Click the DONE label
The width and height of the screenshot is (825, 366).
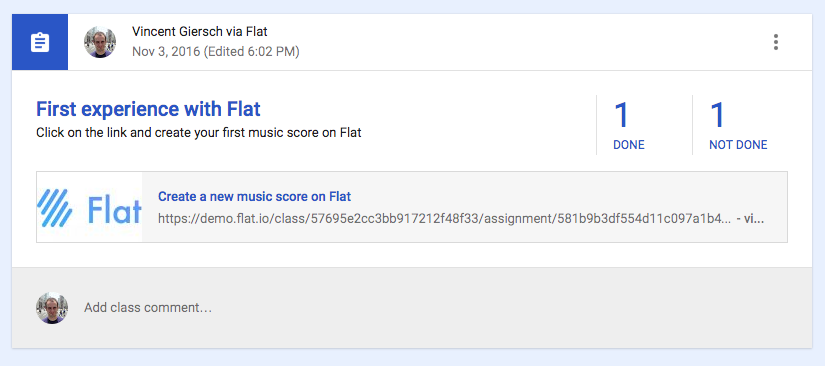pyautogui.click(x=629, y=145)
